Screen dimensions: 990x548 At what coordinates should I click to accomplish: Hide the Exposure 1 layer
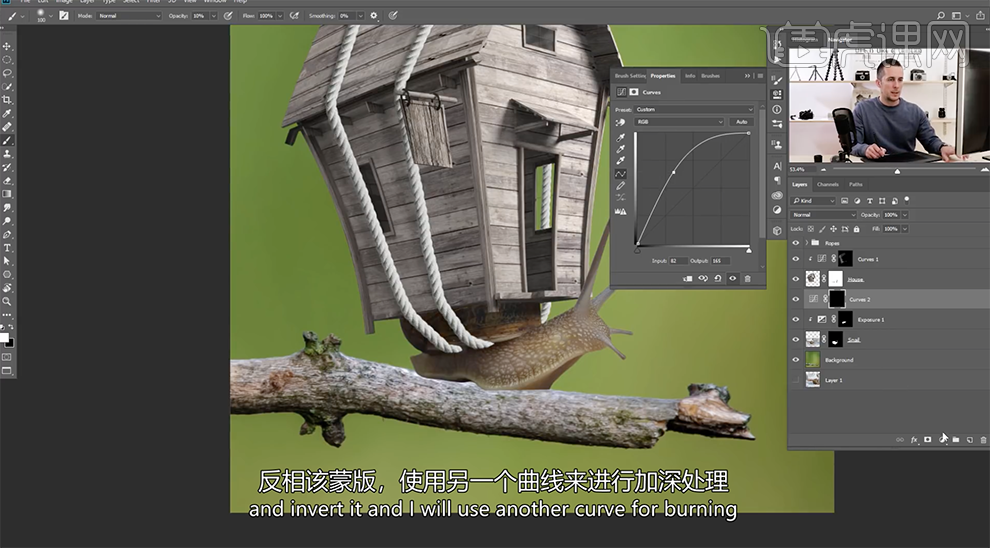click(796, 319)
